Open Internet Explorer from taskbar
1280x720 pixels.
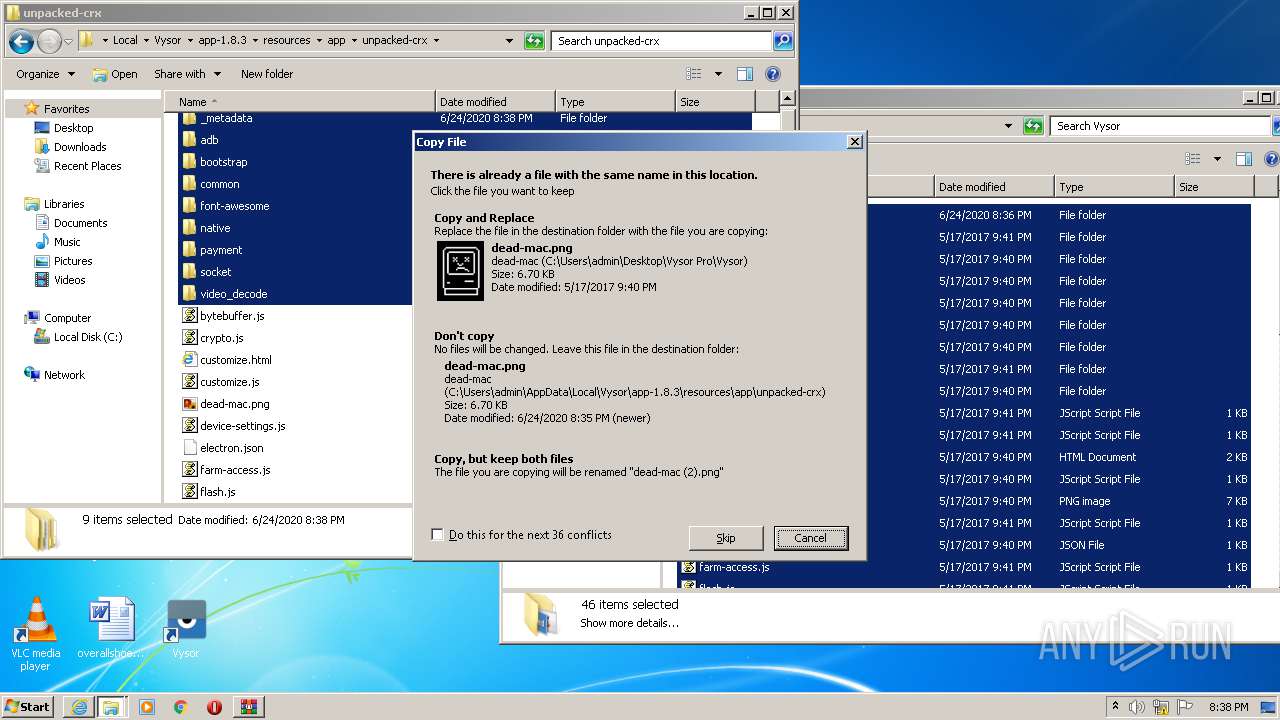pos(79,707)
